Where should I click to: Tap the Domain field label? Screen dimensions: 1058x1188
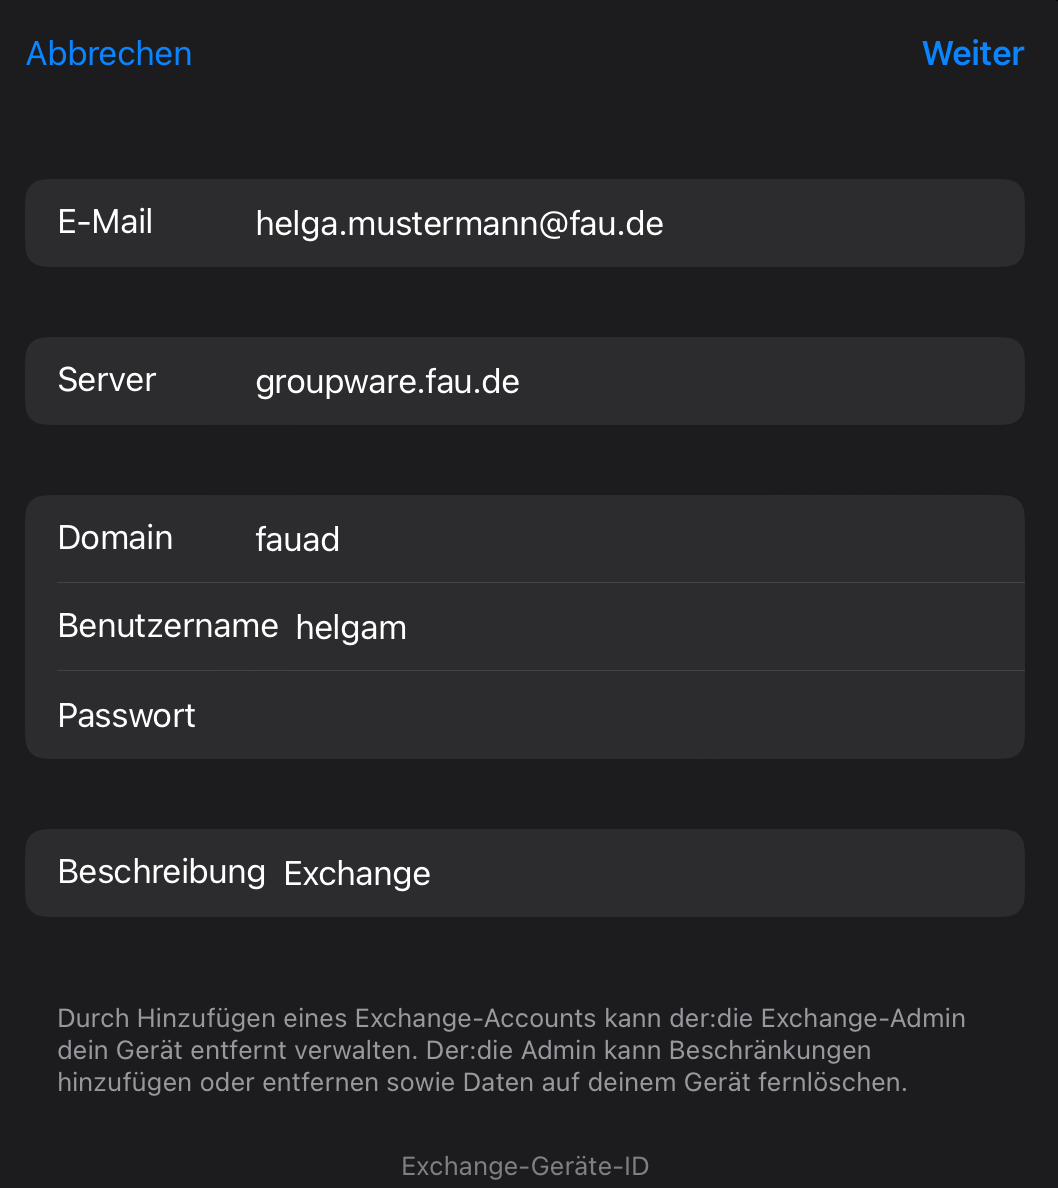[115, 538]
